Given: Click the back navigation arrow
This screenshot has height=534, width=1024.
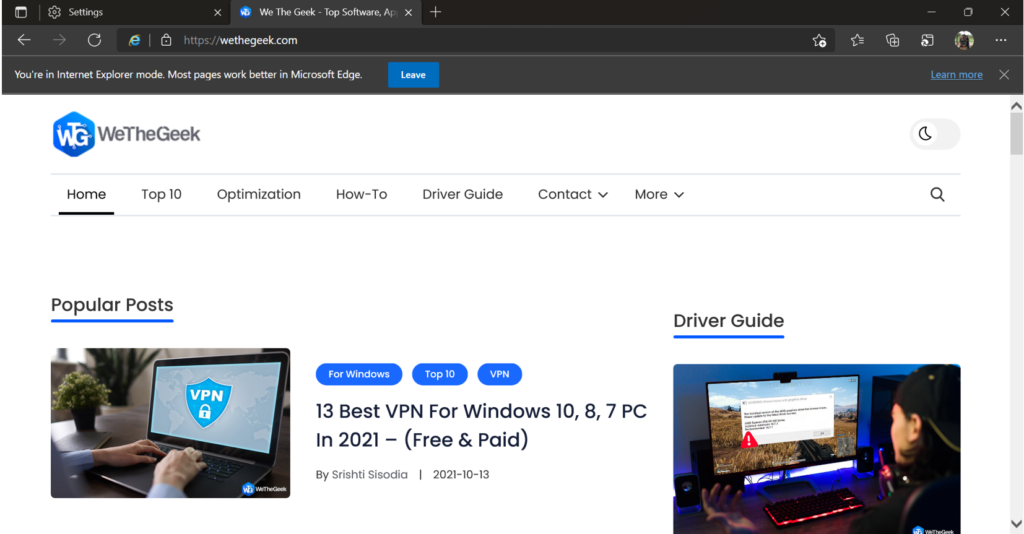Looking at the screenshot, I should click(24, 40).
